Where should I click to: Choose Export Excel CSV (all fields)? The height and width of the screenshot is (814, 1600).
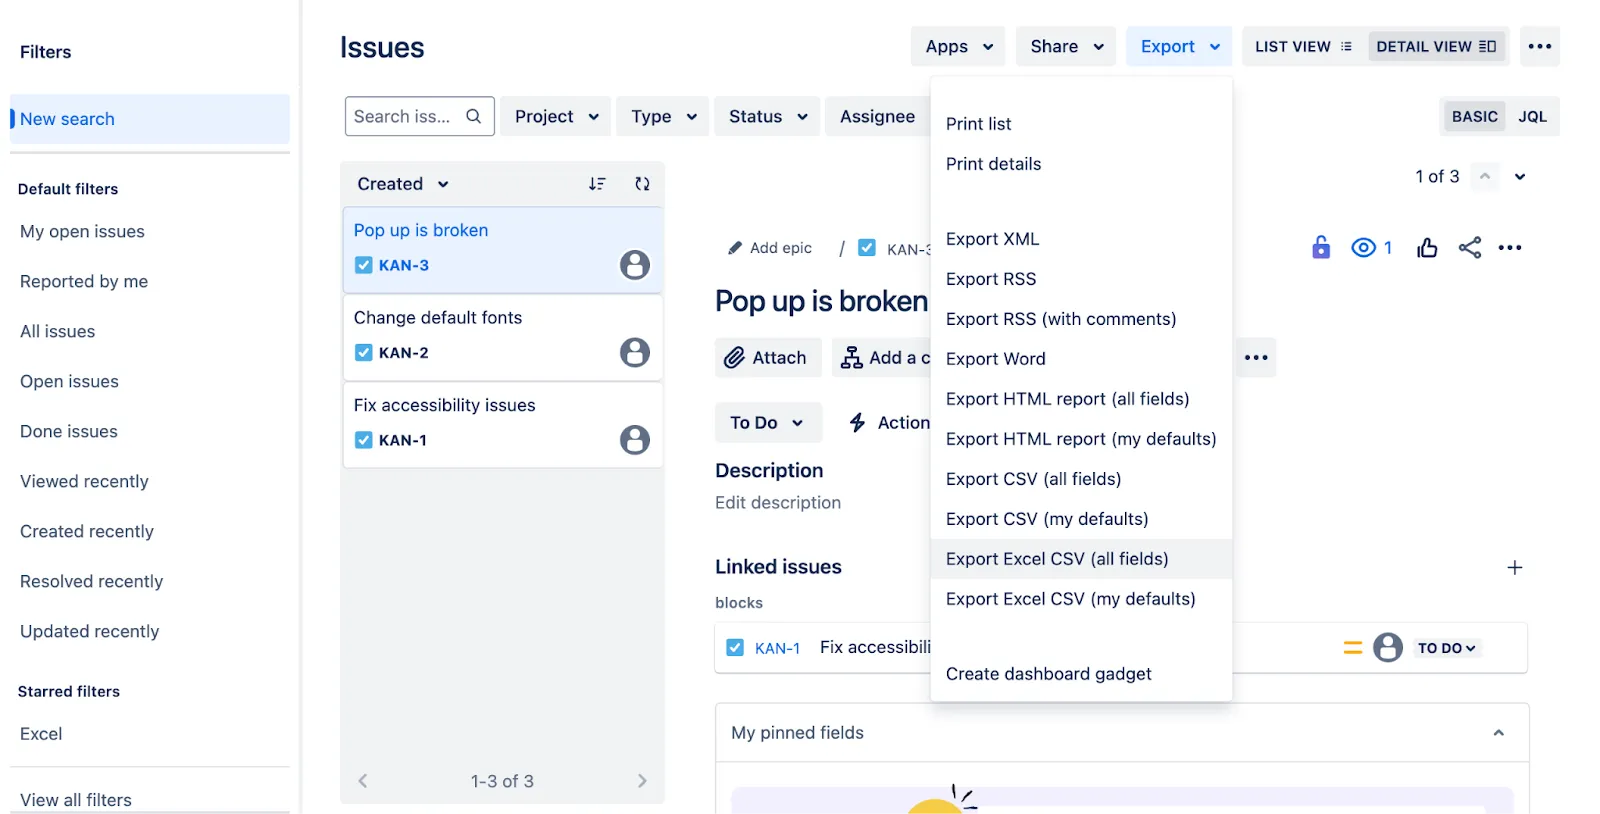pos(1081,559)
